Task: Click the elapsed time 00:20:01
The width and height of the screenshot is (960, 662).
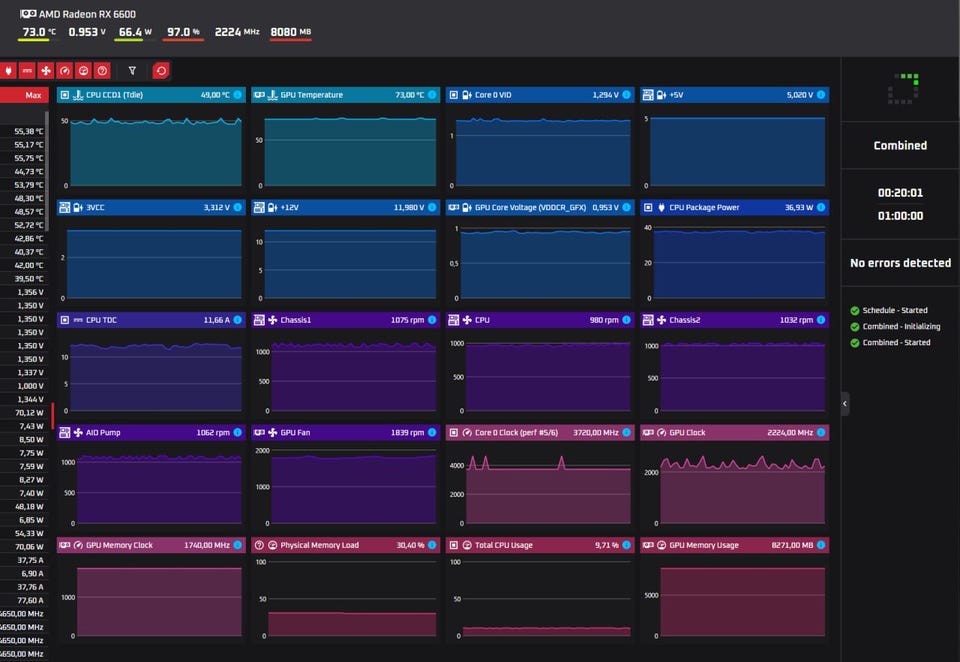Action: coord(900,193)
